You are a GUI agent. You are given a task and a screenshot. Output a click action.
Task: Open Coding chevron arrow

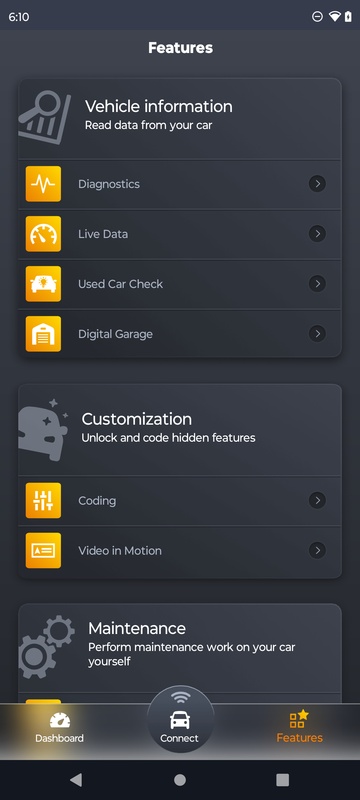click(317, 501)
